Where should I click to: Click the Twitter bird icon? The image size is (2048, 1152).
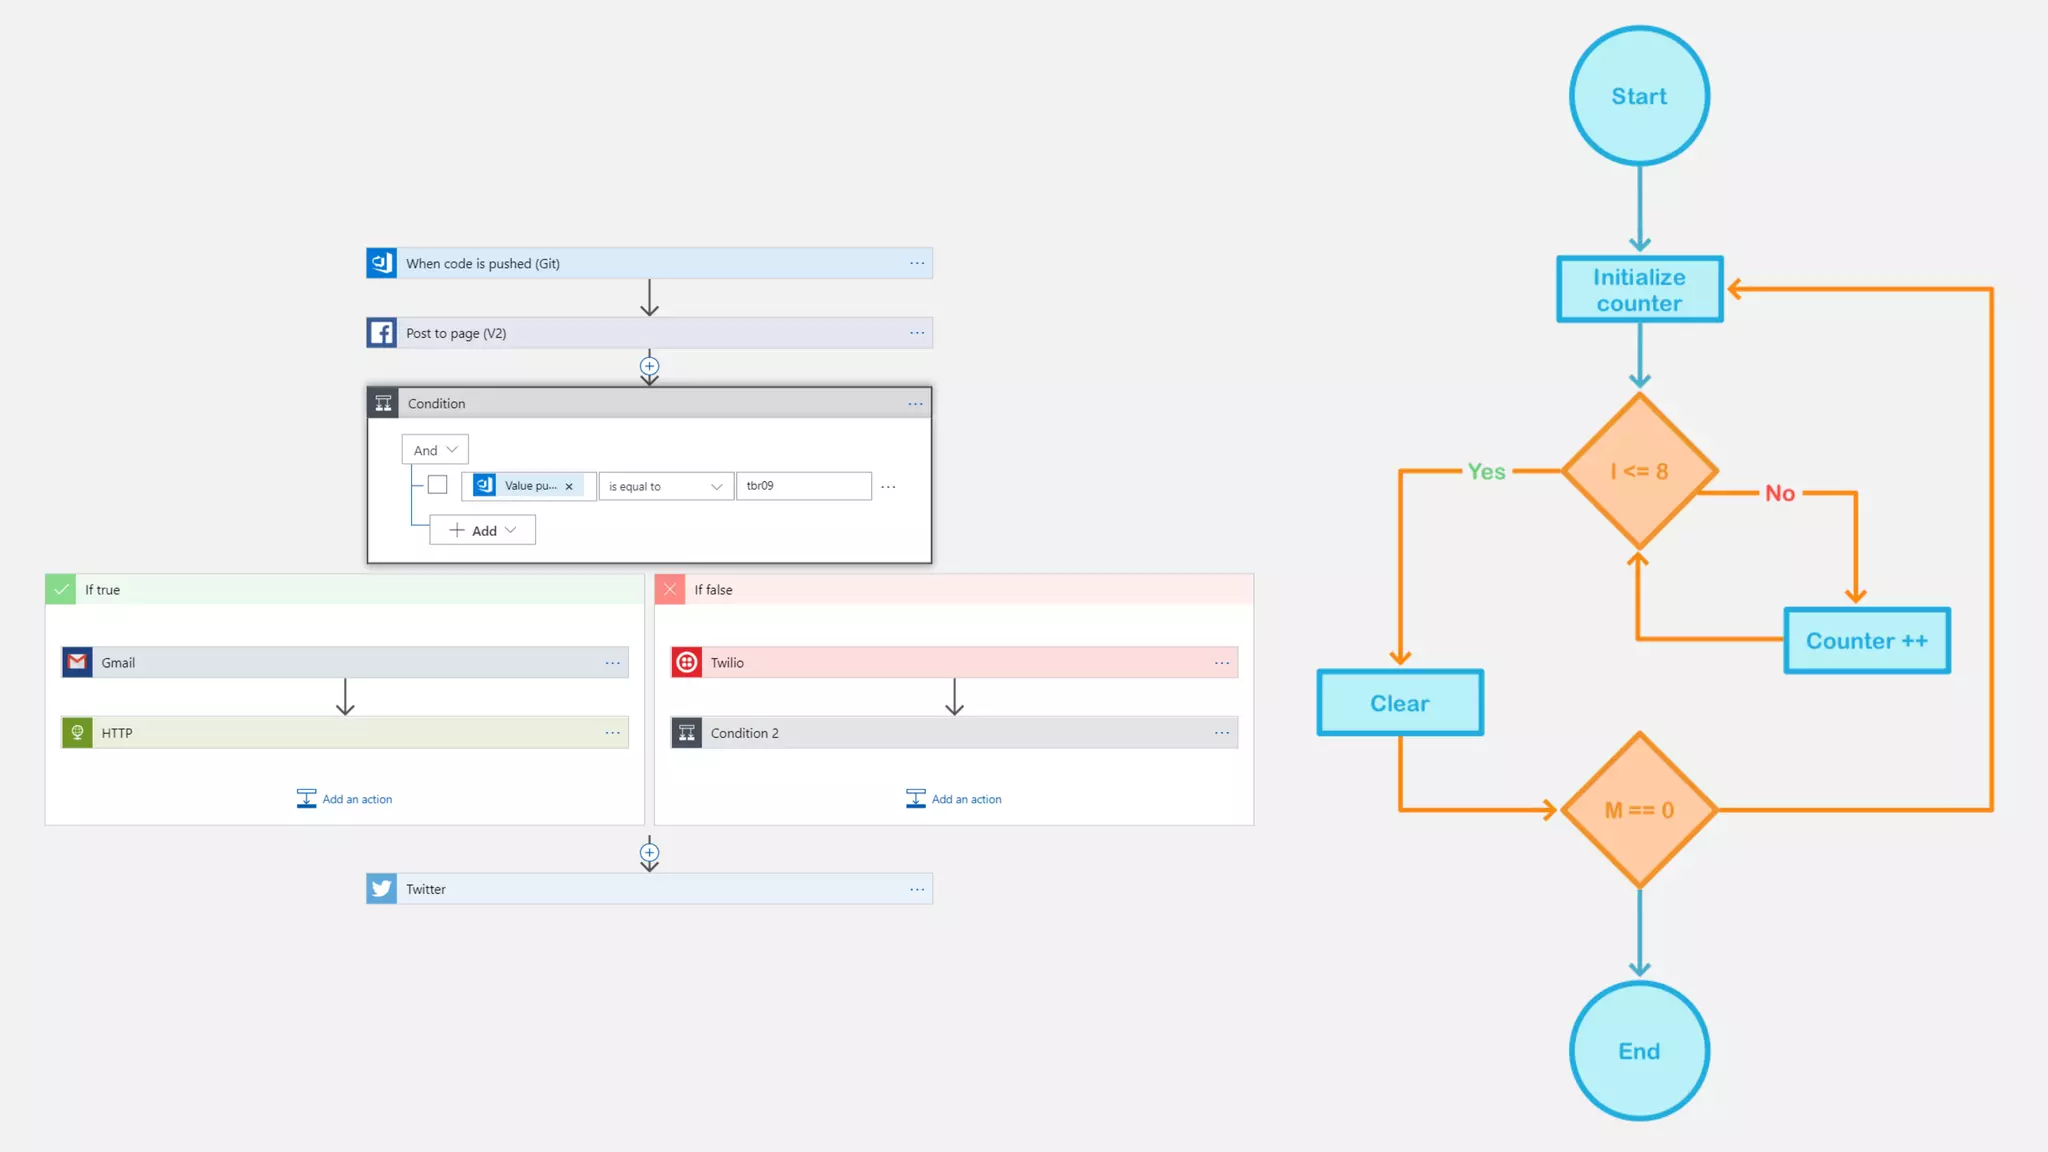pos(381,889)
